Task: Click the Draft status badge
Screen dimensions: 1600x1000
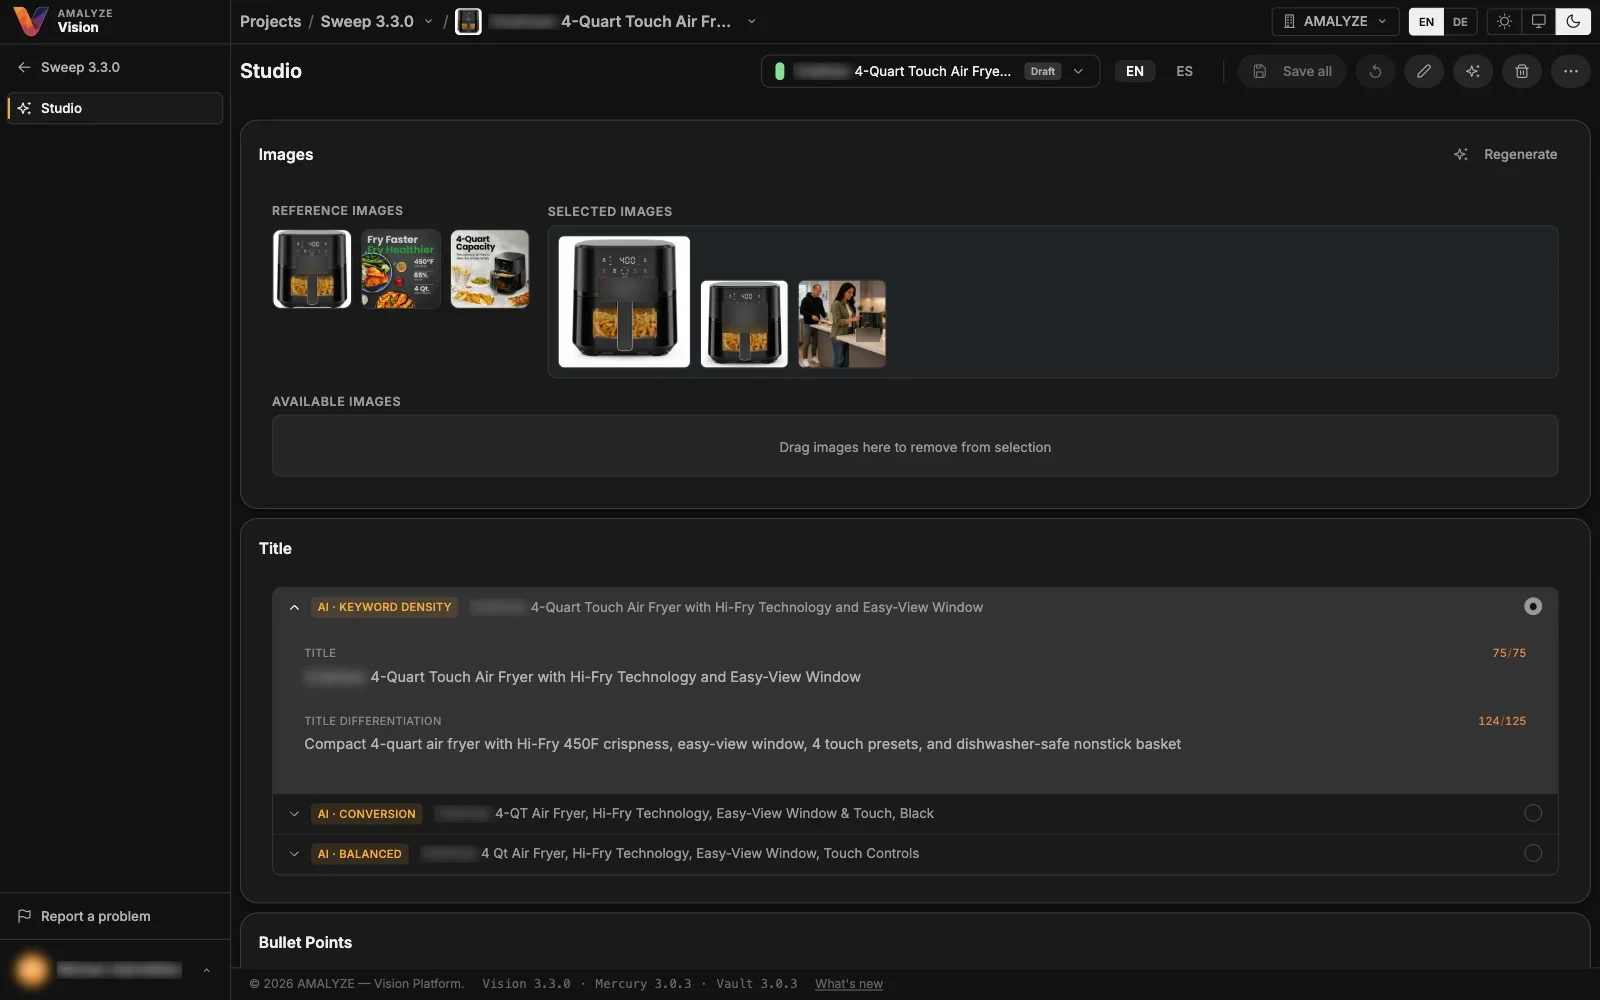Action: (x=1043, y=71)
